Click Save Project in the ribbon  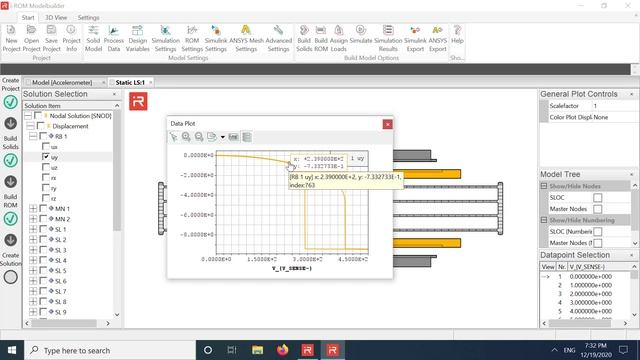point(51,39)
